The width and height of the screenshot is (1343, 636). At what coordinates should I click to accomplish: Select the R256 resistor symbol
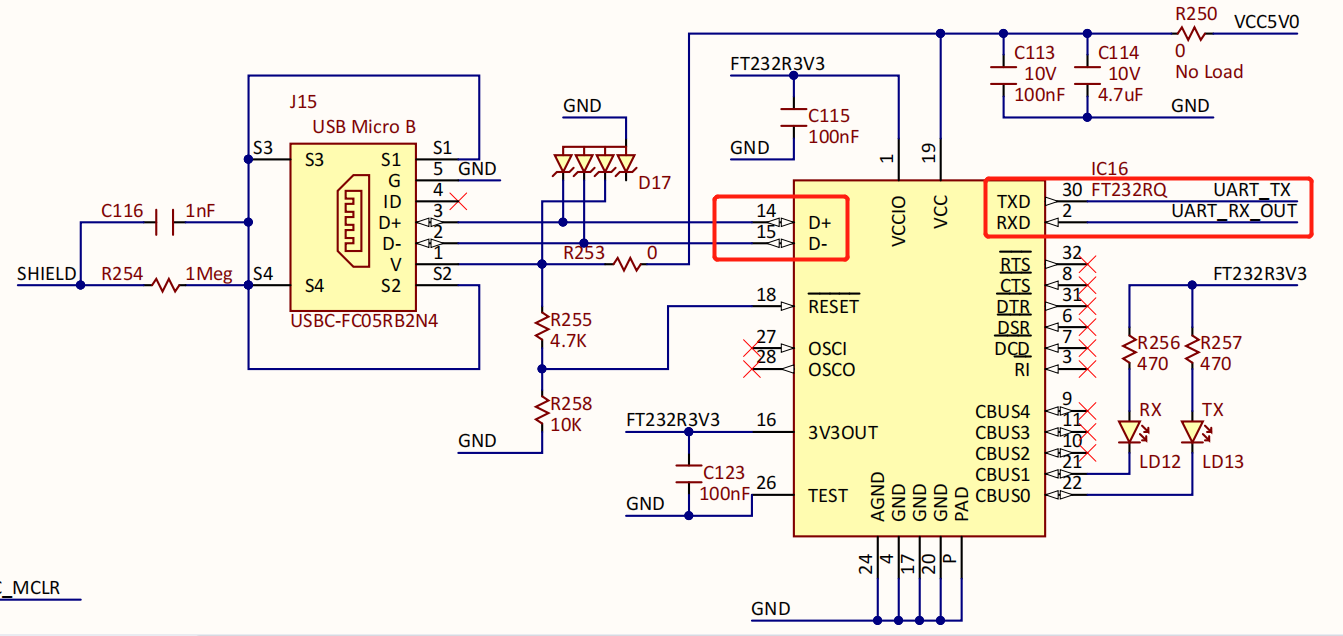[x=1130, y=348]
